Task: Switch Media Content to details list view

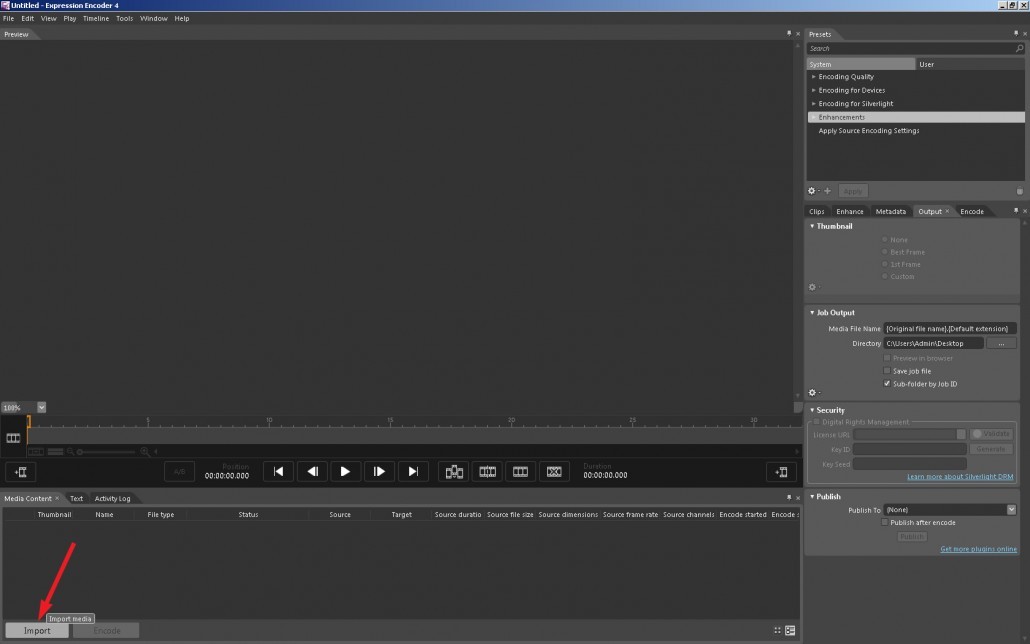Action: point(790,630)
